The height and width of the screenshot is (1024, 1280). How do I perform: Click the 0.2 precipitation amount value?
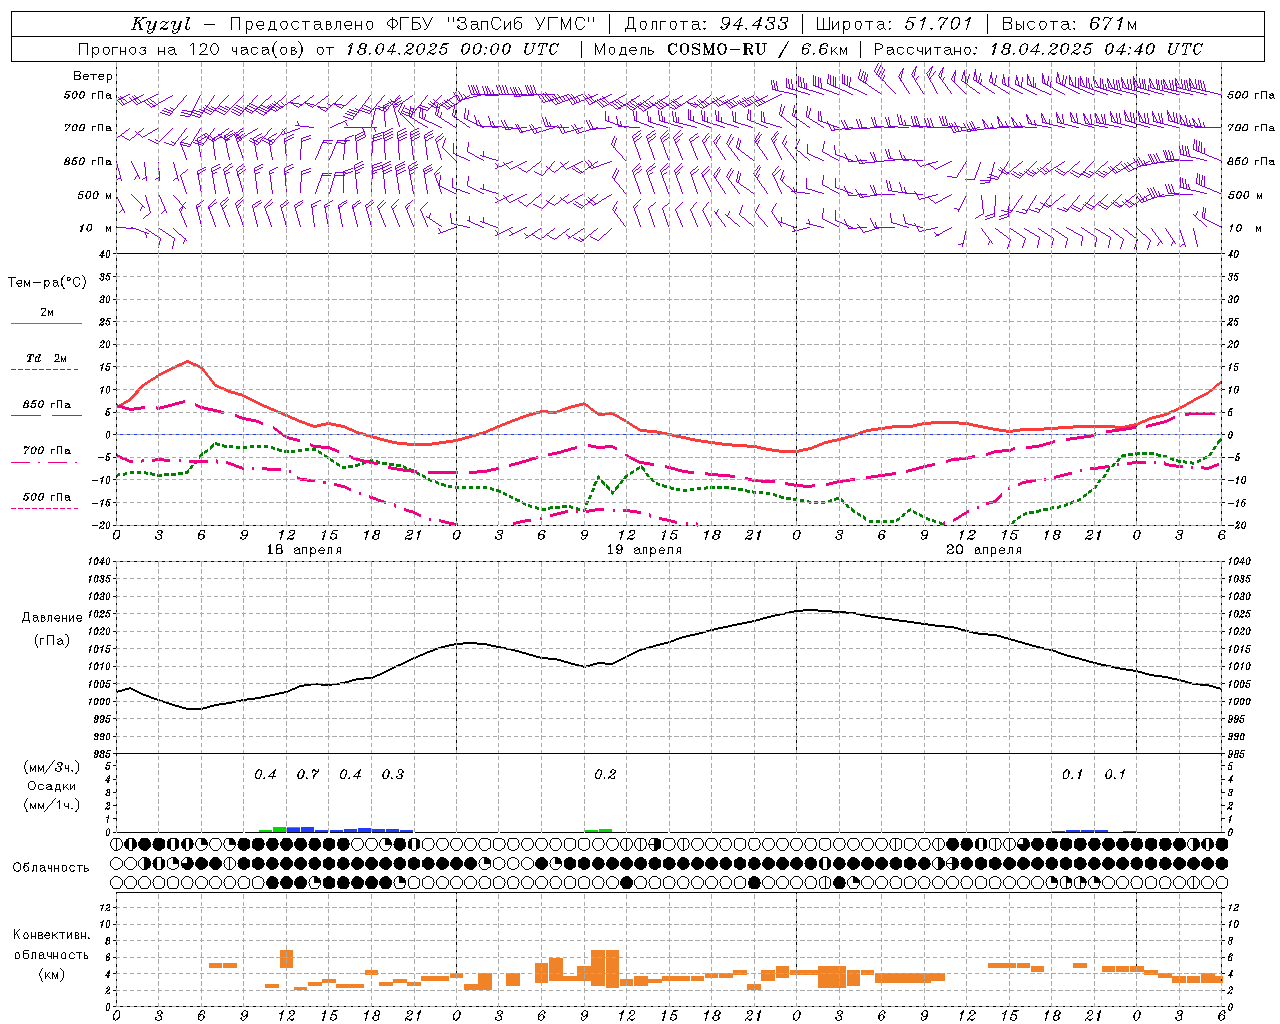pos(605,775)
